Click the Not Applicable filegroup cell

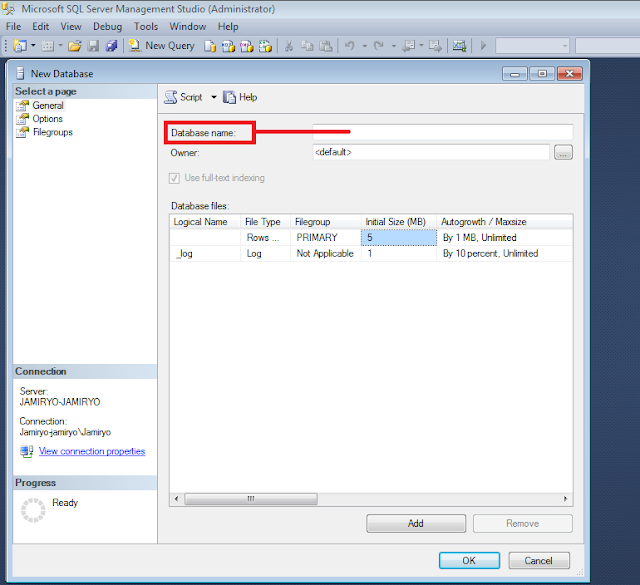(325, 254)
